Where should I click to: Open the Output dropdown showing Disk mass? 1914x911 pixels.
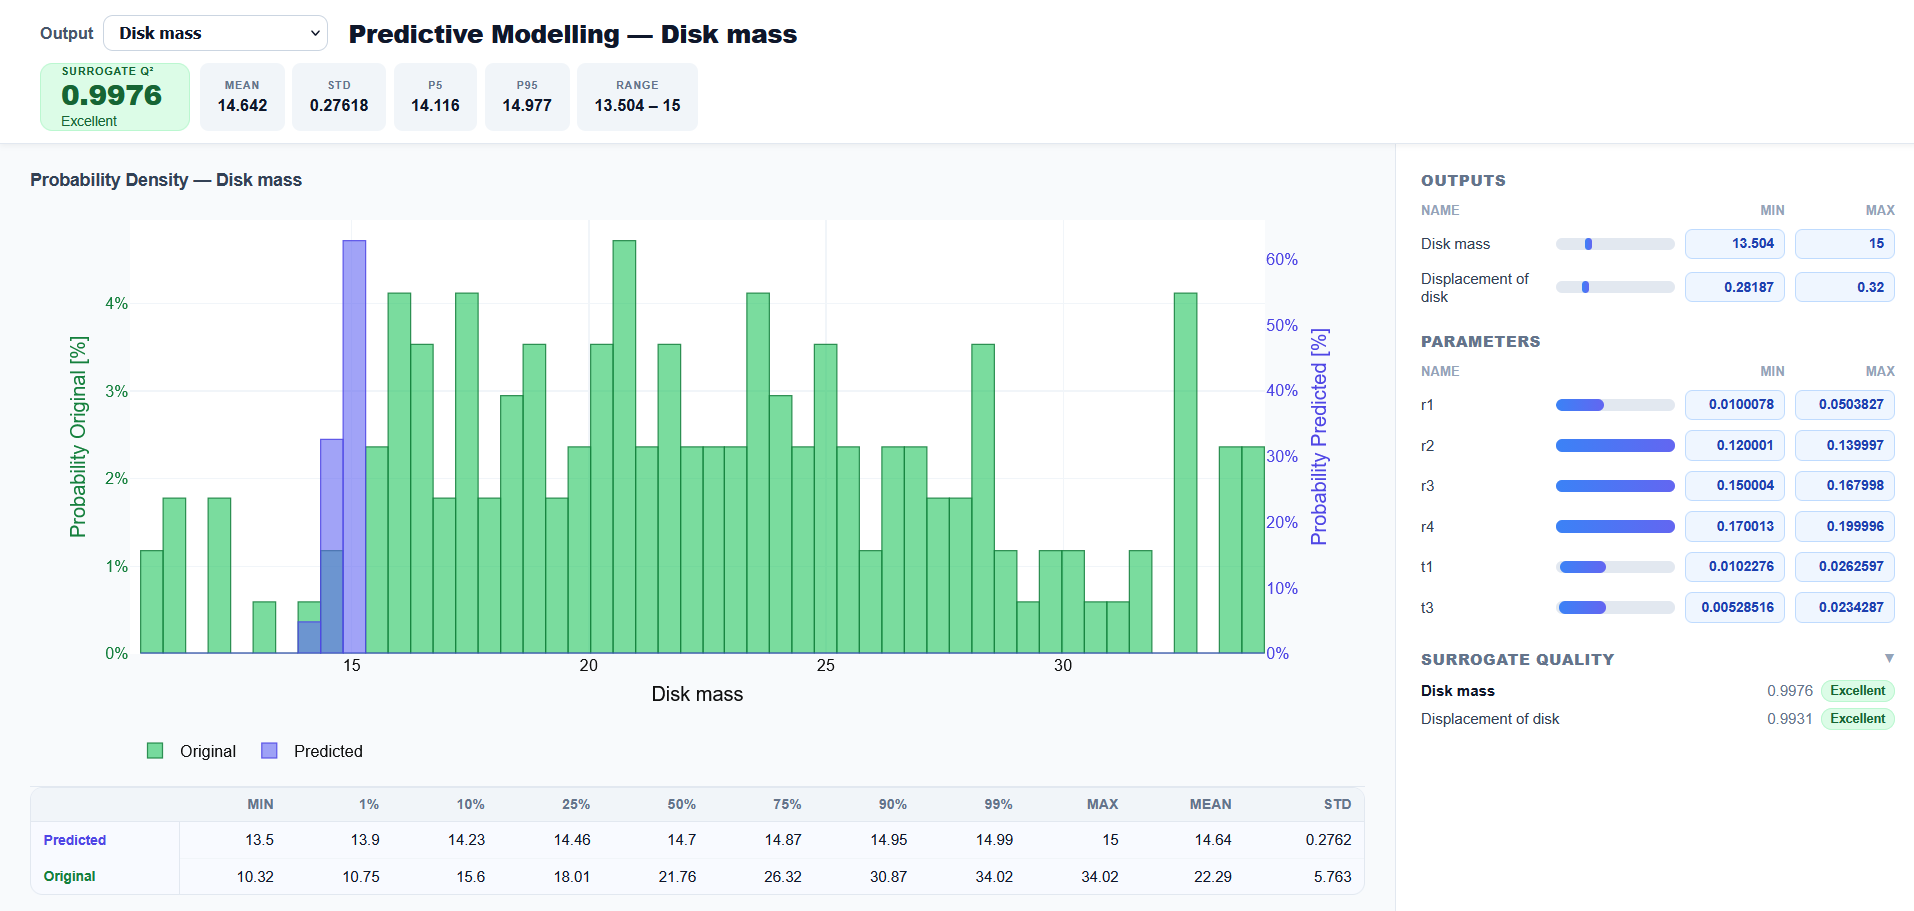point(215,33)
